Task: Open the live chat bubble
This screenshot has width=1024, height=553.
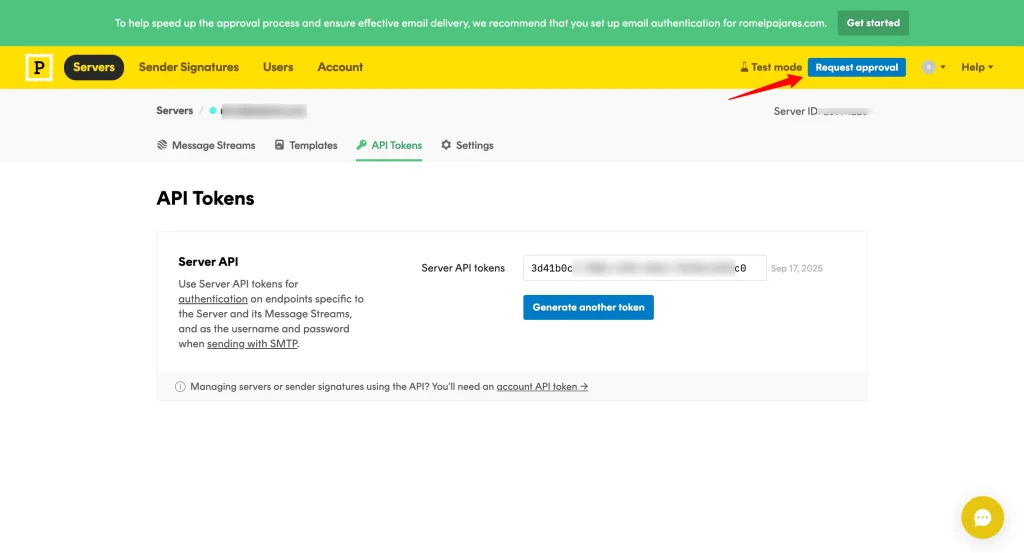Action: coord(981,517)
